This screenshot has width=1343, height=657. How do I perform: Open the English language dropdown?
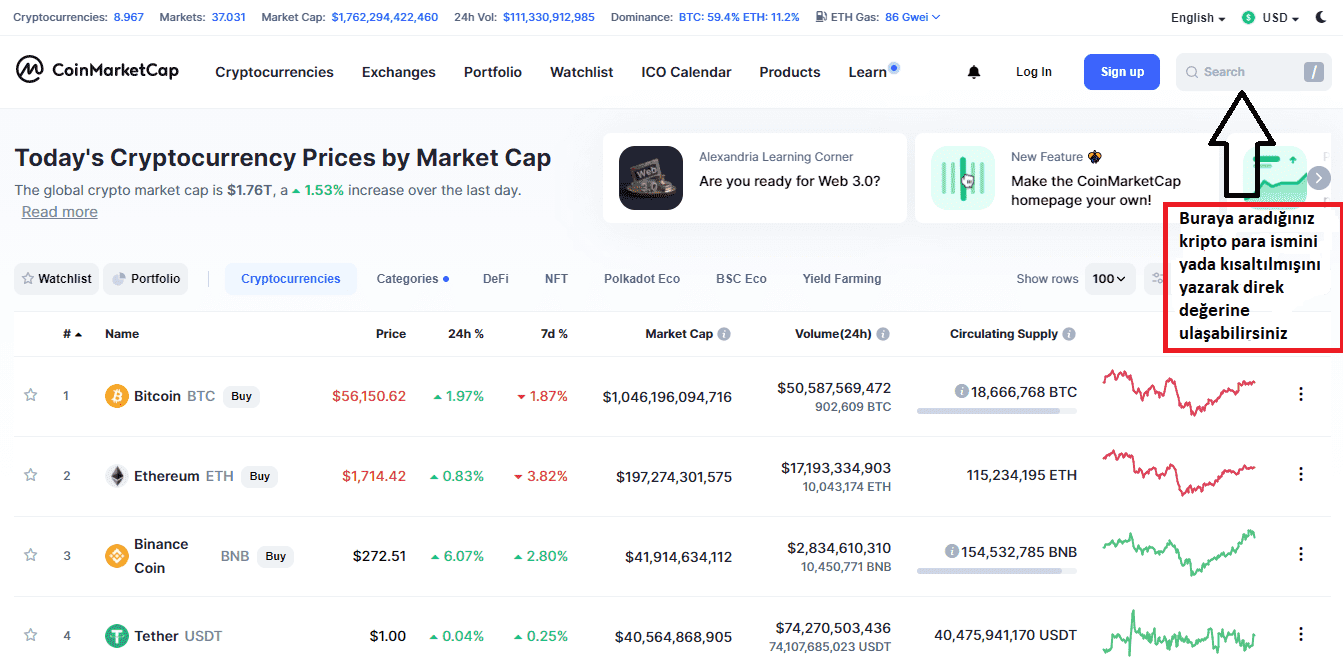[1198, 18]
